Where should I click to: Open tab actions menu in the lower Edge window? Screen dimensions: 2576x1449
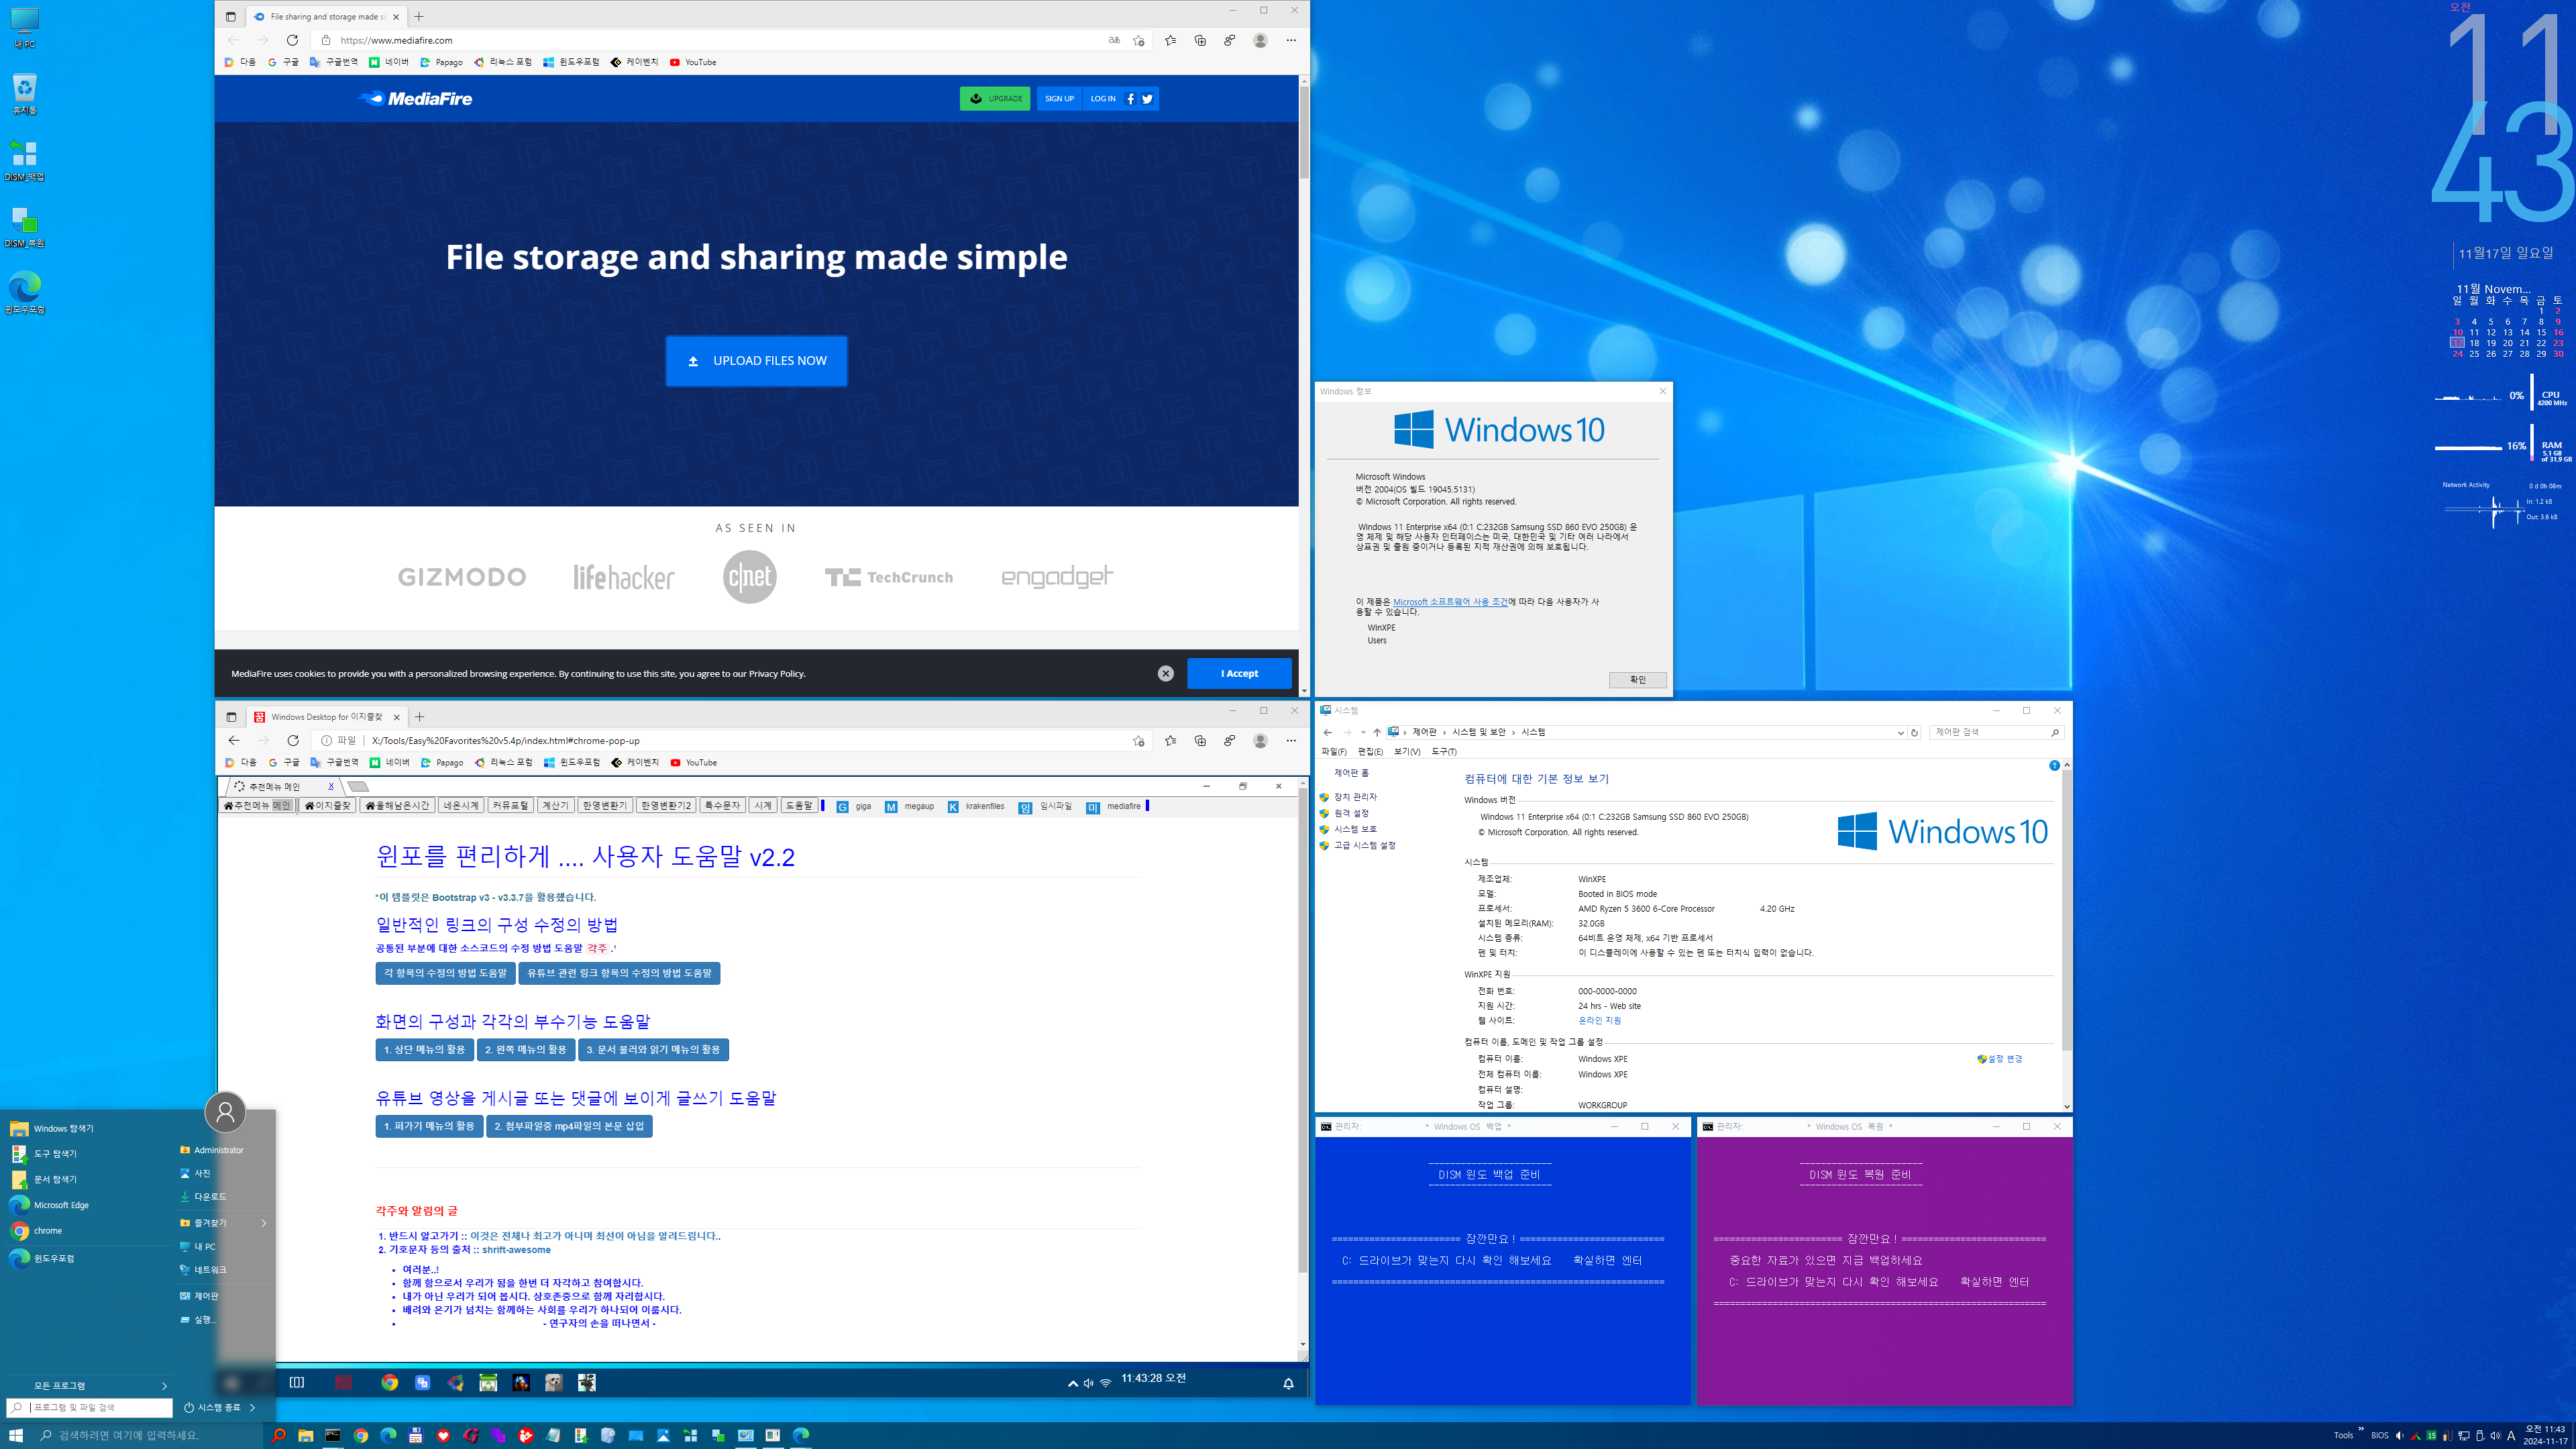[231, 717]
